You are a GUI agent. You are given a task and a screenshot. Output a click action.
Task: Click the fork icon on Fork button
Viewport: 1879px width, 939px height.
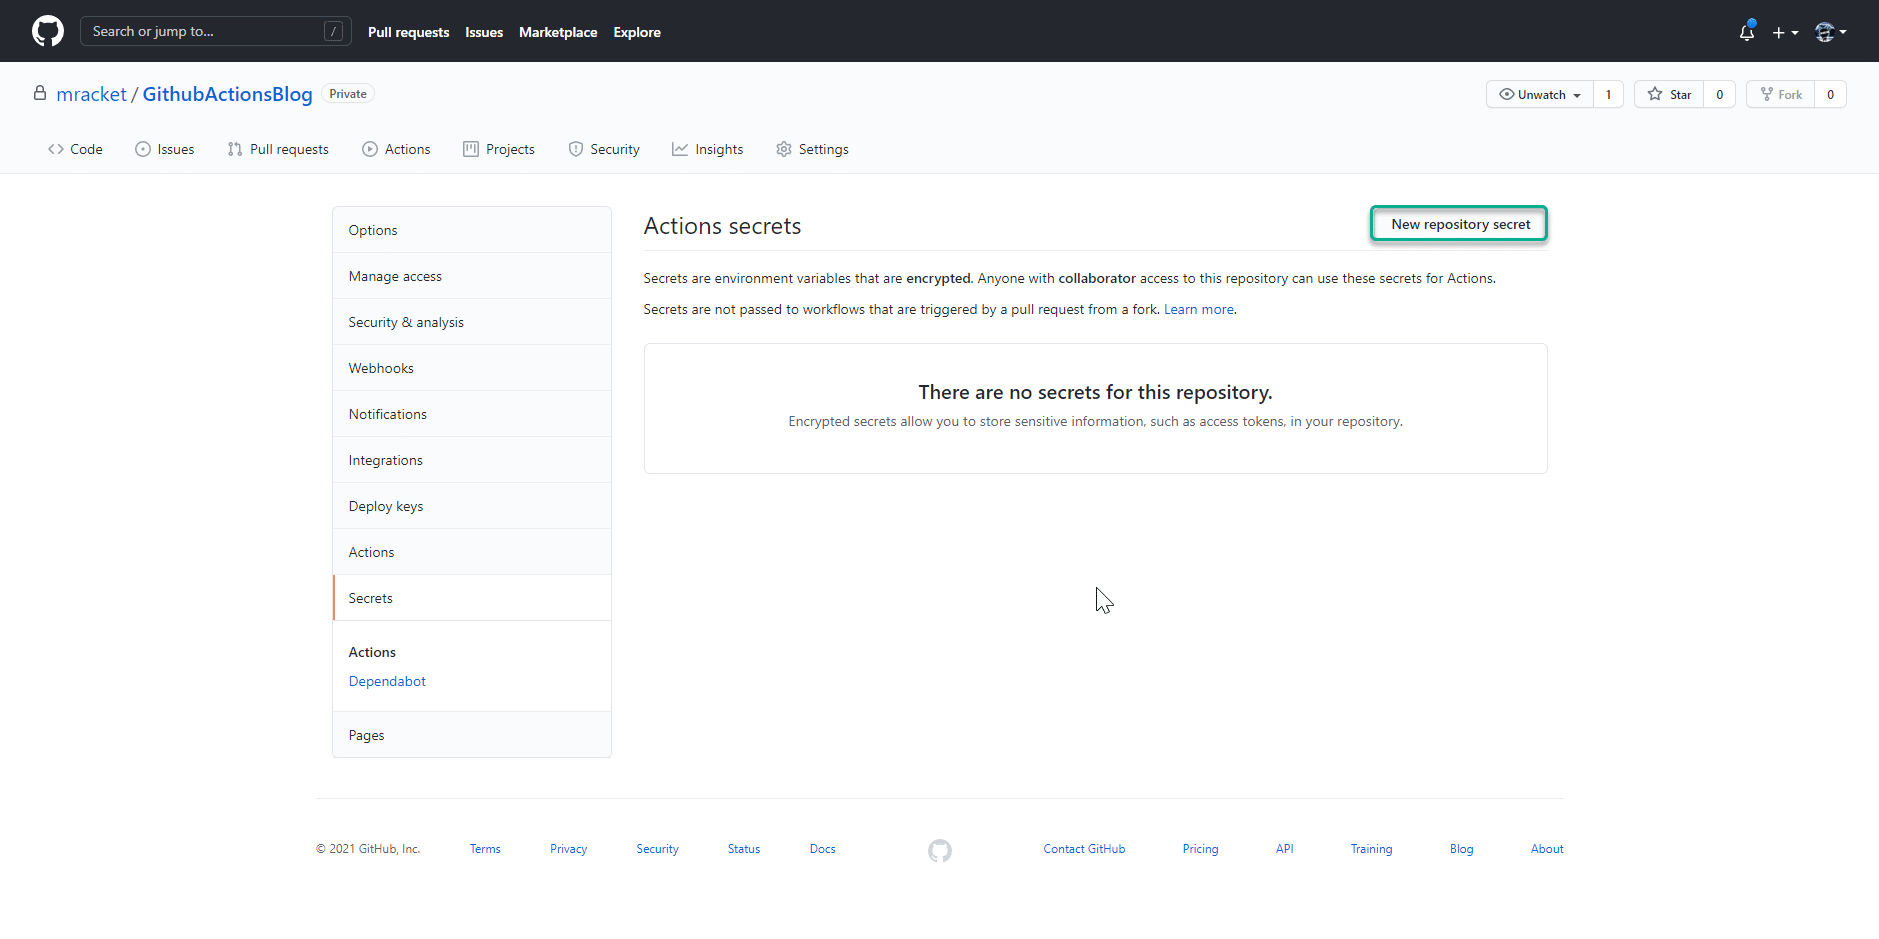coord(1767,94)
